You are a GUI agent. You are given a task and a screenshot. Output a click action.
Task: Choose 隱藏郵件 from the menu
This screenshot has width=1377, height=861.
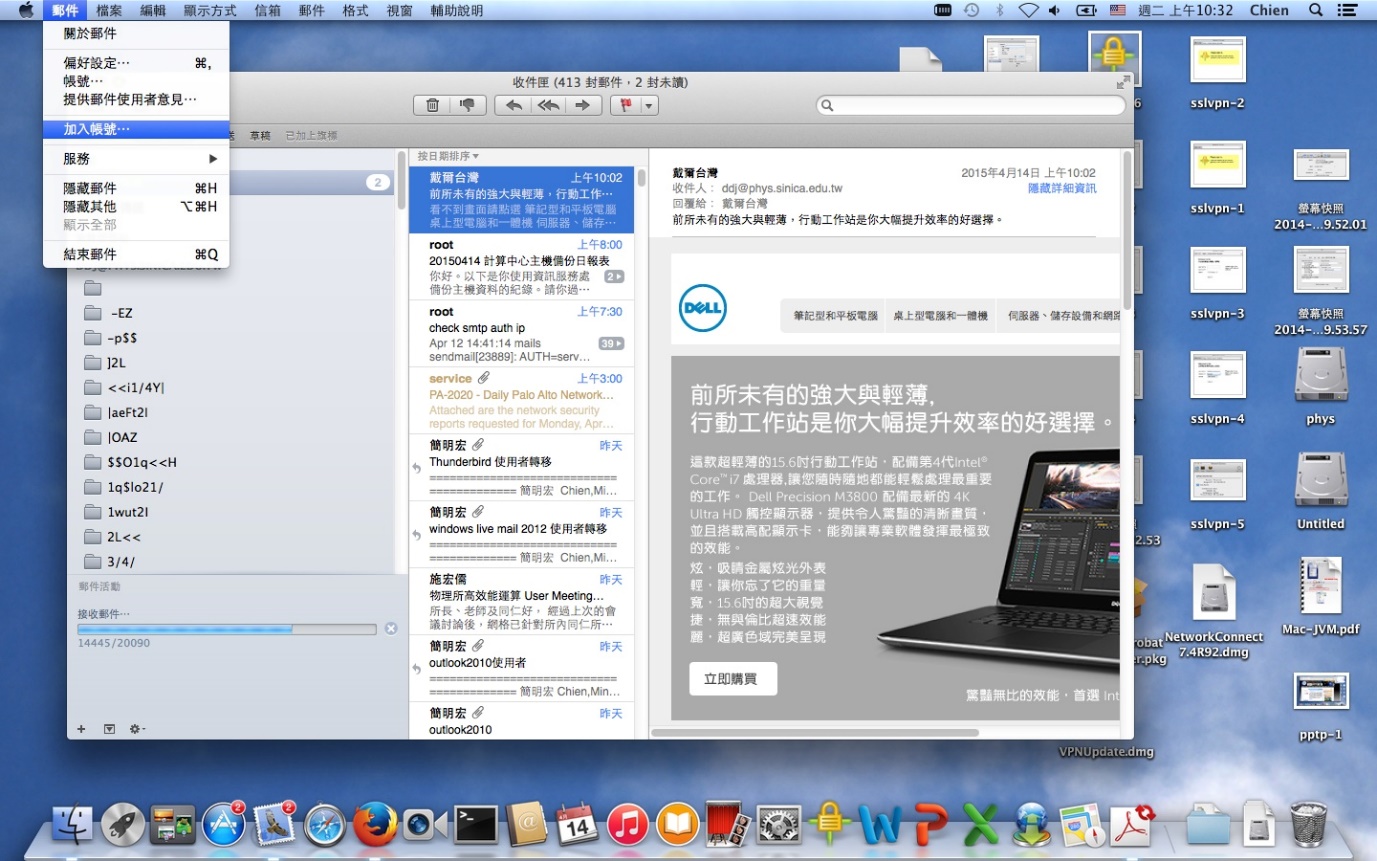[x=136, y=188]
